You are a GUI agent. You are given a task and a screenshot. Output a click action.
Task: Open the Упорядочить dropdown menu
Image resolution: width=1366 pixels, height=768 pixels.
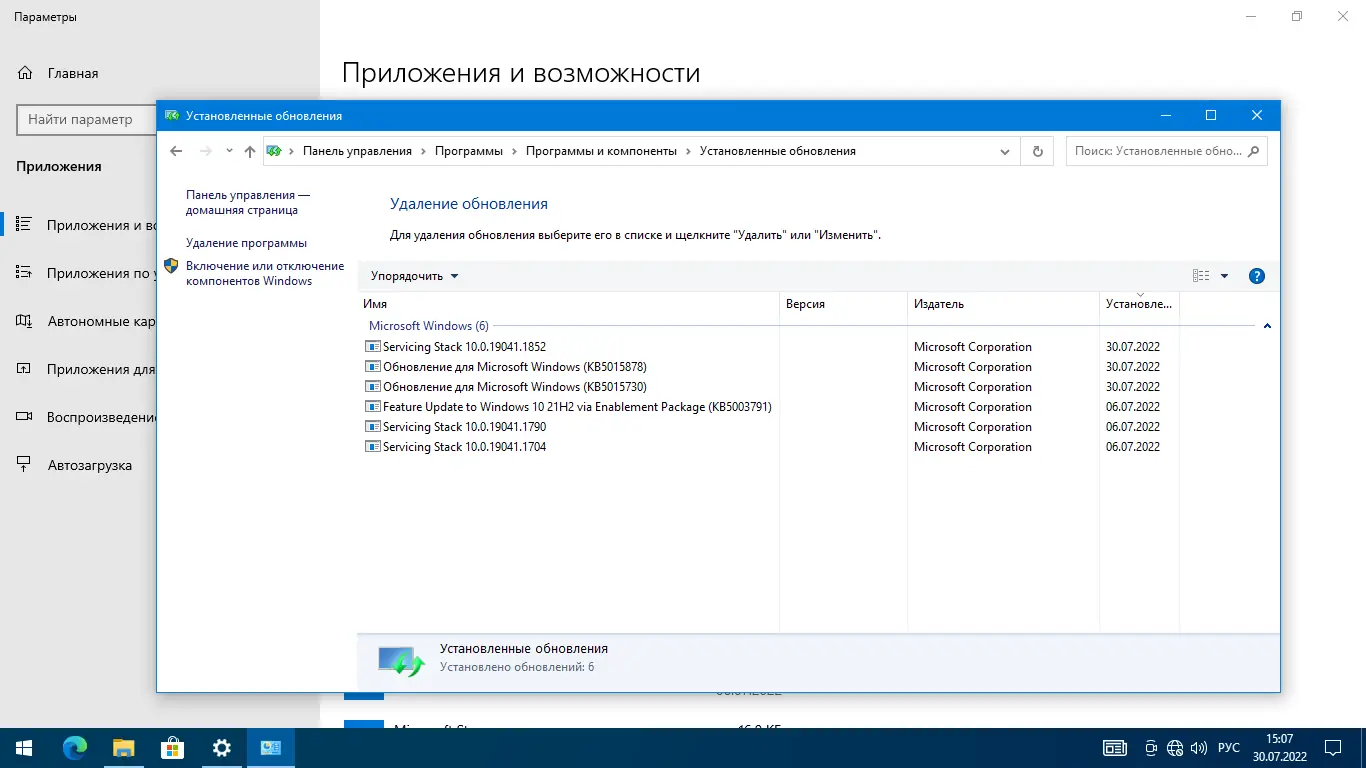413,275
